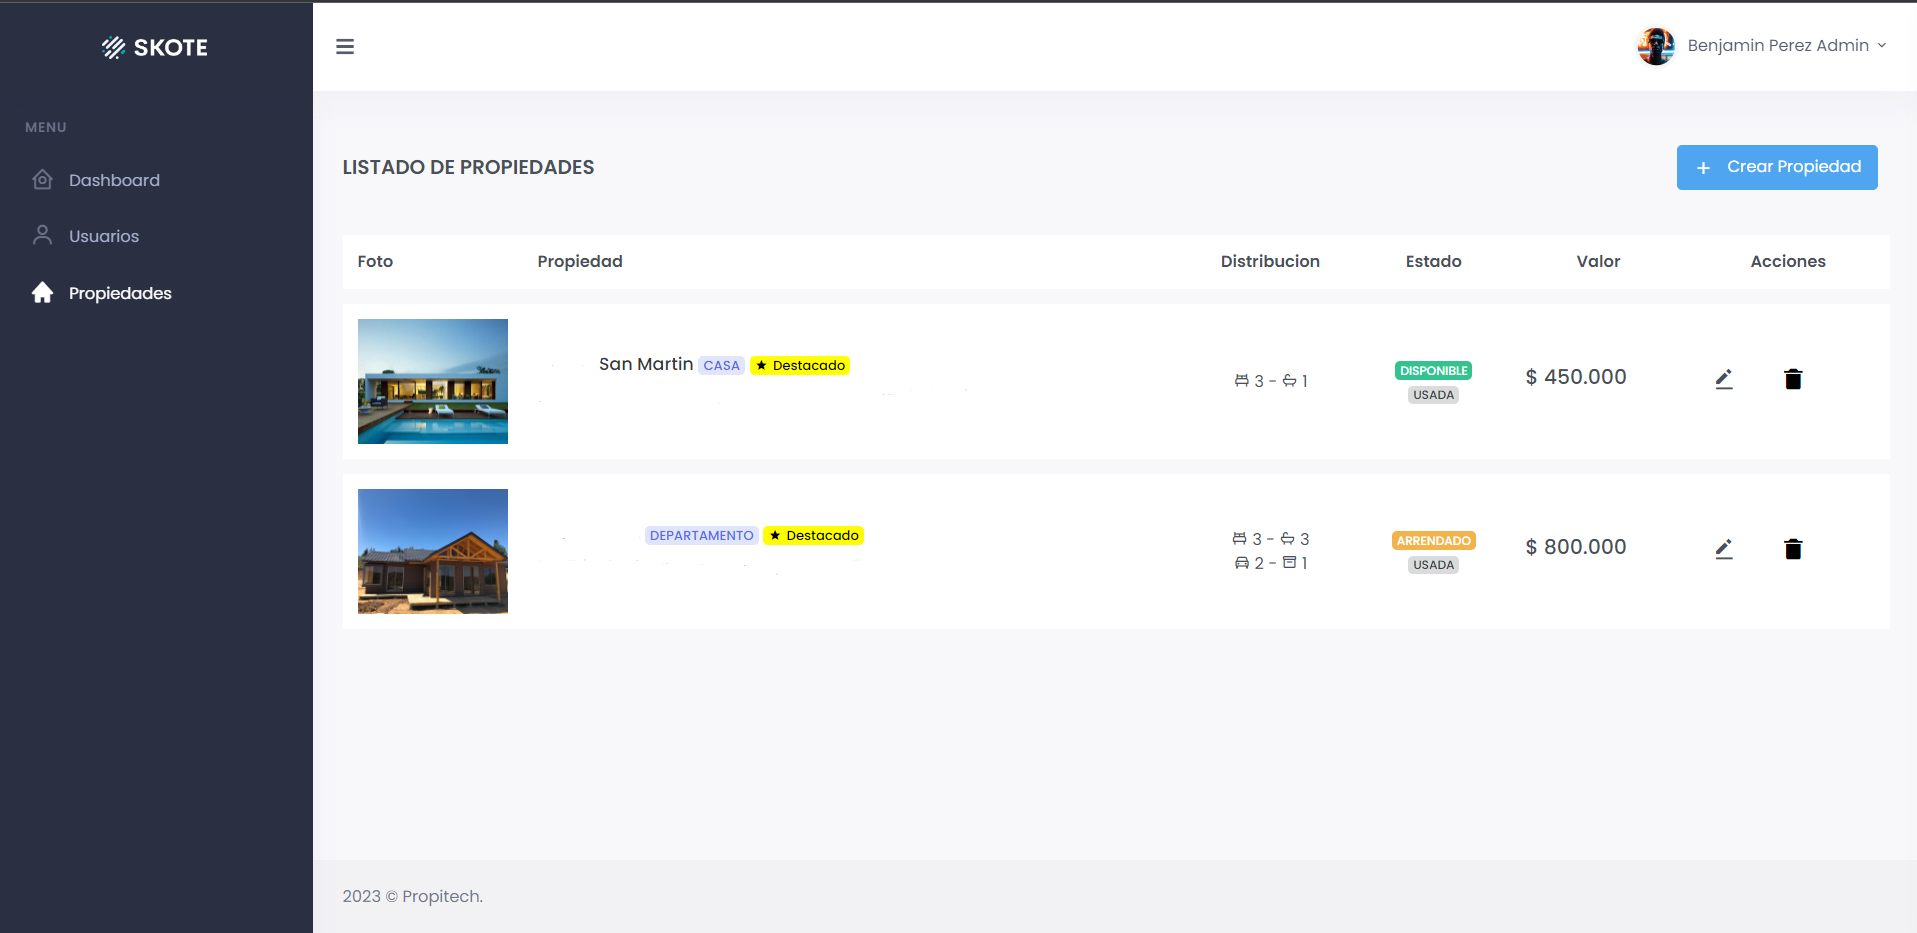Open the Dashboard menu item
Viewport: 1917px width, 933px height.
114,180
